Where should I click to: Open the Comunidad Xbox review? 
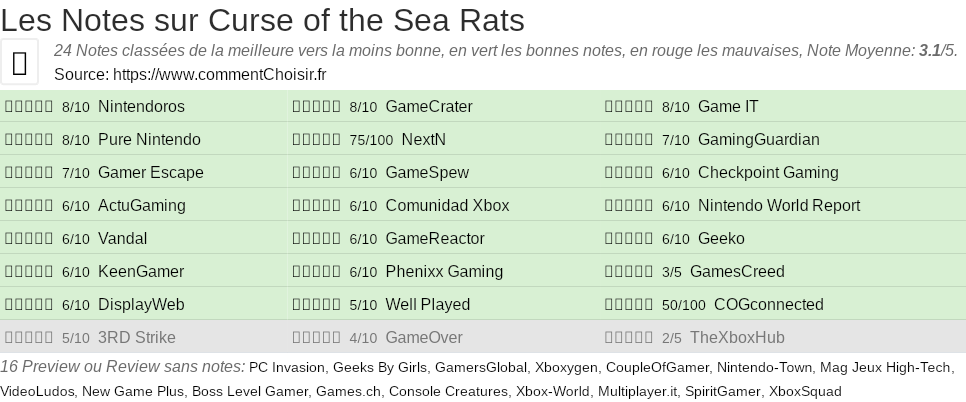(447, 206)
